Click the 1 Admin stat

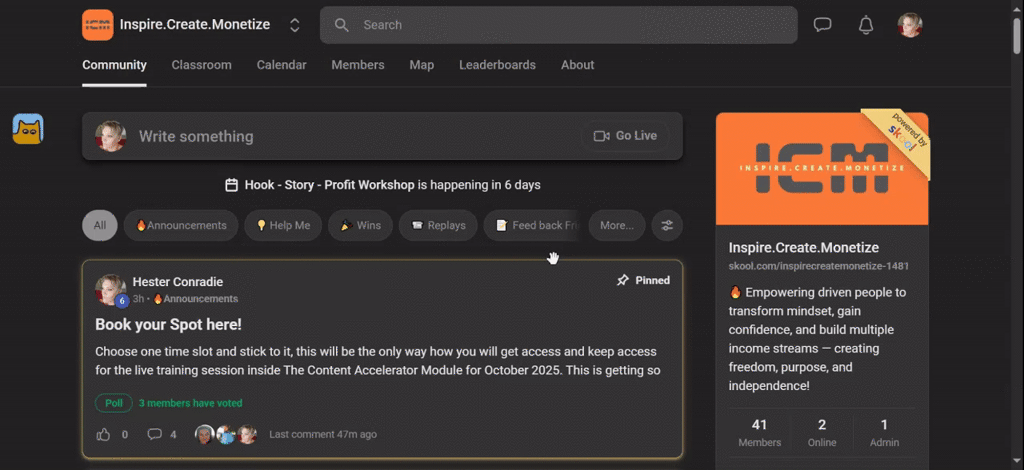884,433
